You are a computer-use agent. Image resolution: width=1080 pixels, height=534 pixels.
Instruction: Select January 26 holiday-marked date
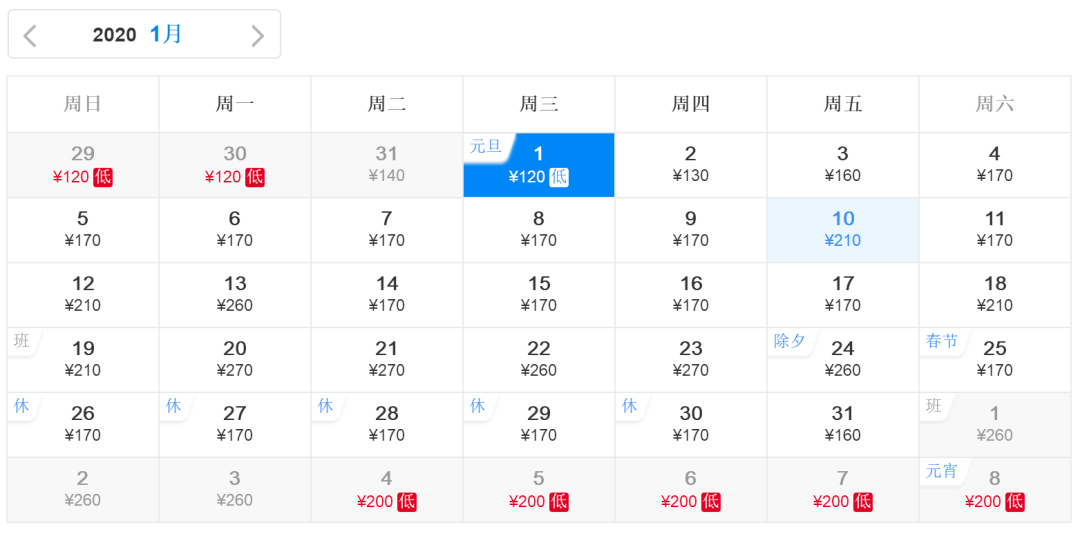pyautogui.click(x=83, y=425)
